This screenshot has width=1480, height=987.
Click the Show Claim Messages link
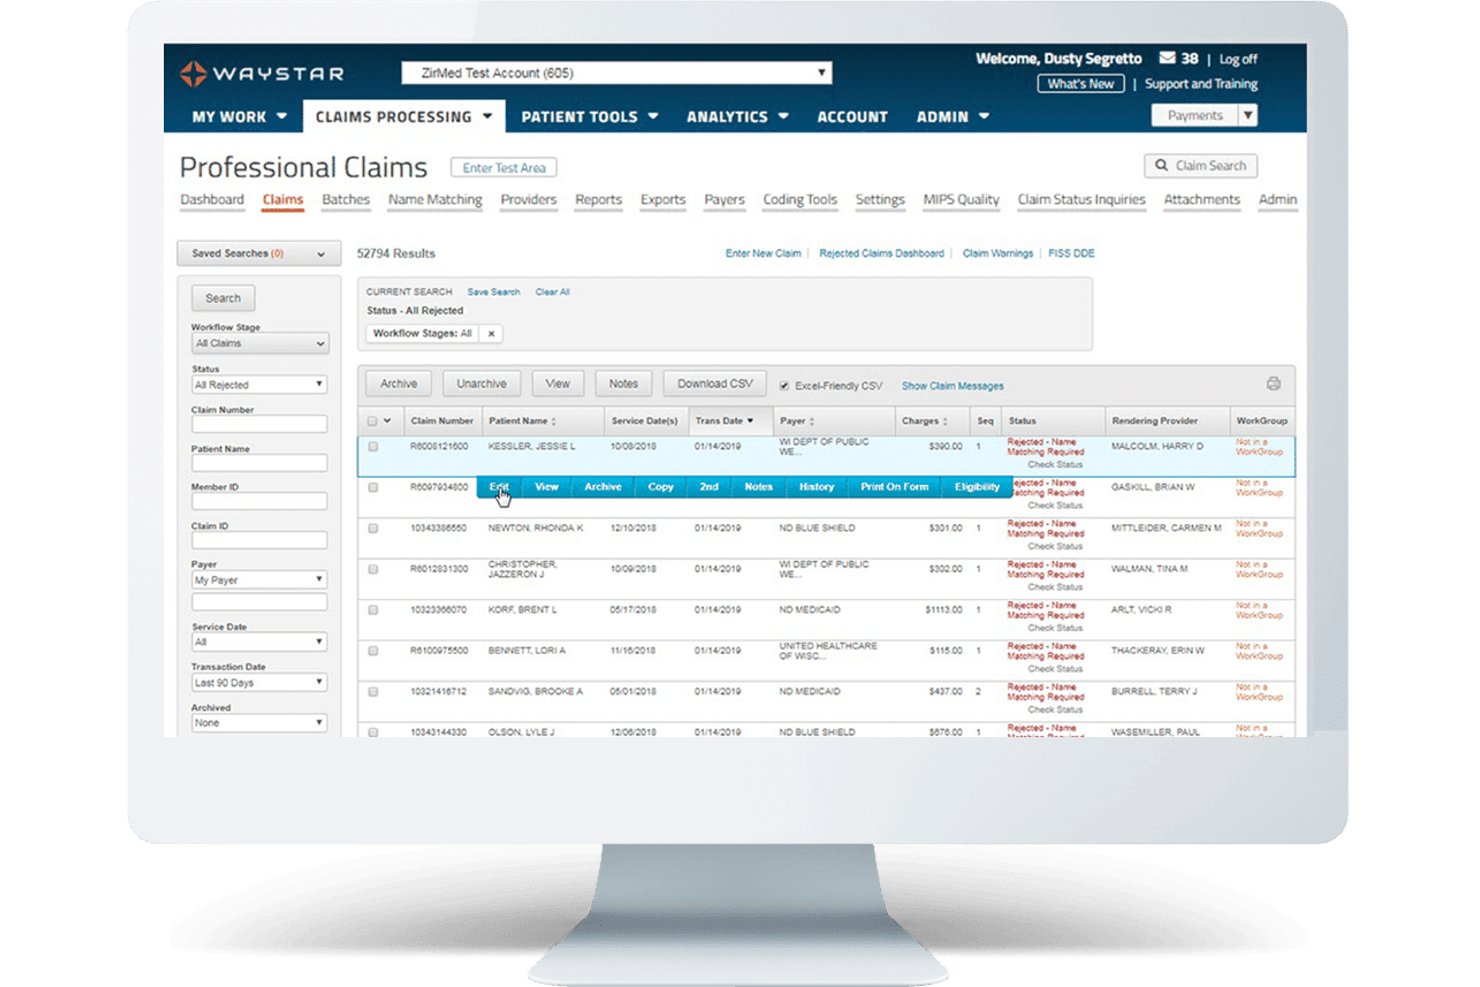(x=953, y=386)
